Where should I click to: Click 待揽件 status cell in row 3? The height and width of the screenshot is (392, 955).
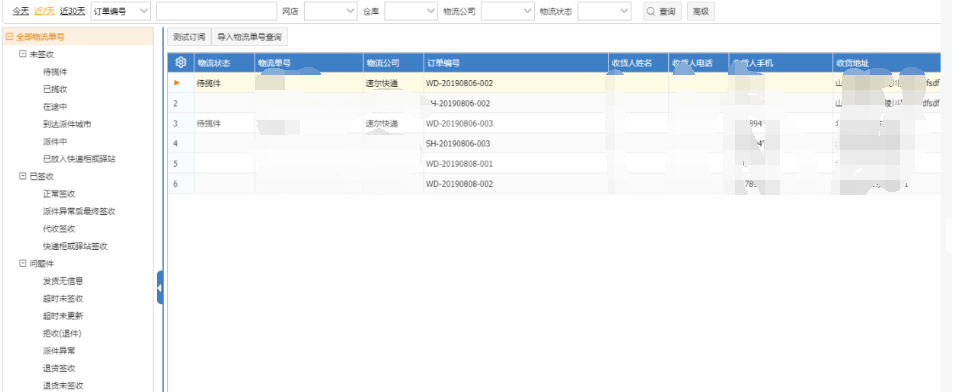coord(224,124)
